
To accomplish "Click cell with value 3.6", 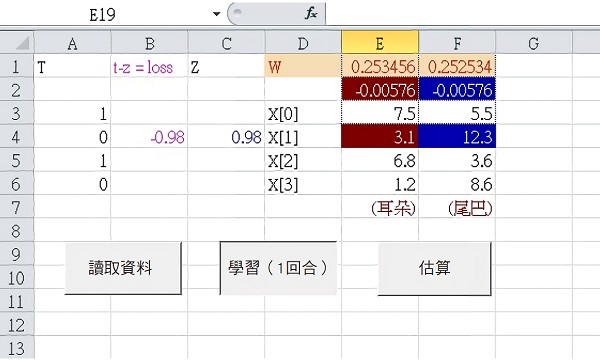I will coord(457,160).
